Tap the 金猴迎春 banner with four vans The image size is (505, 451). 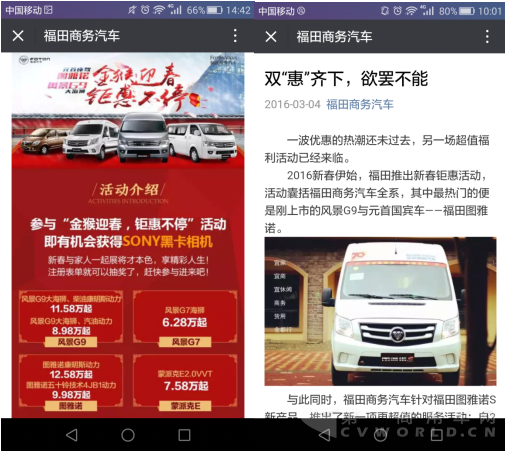(x=128, y=110)
